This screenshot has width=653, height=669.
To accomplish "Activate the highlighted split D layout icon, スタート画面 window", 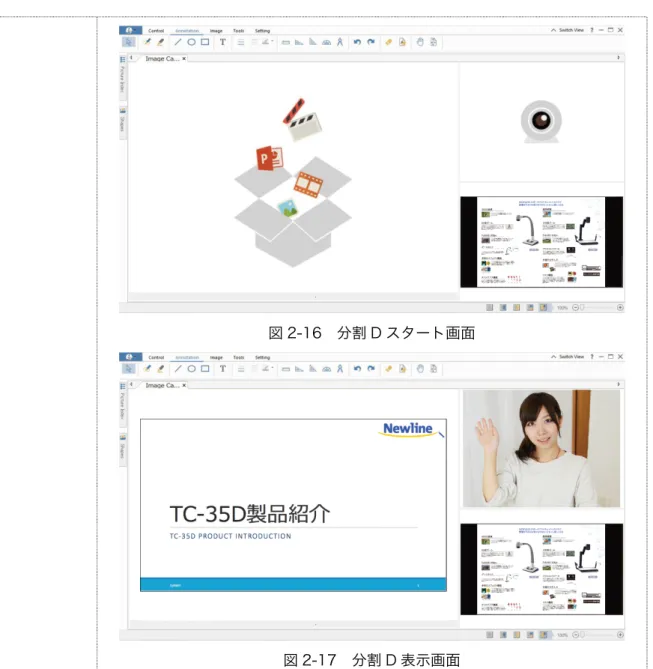I will click(543, 307).
